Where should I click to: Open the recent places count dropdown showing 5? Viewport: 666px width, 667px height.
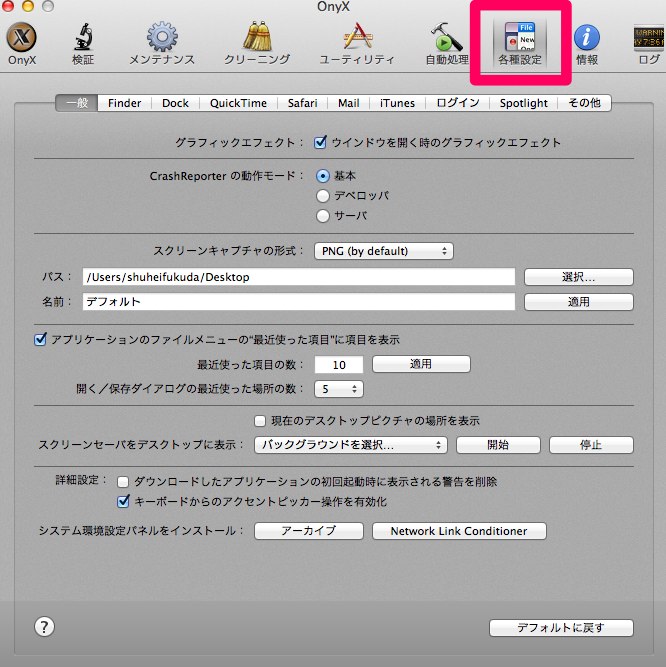(339, 389)
